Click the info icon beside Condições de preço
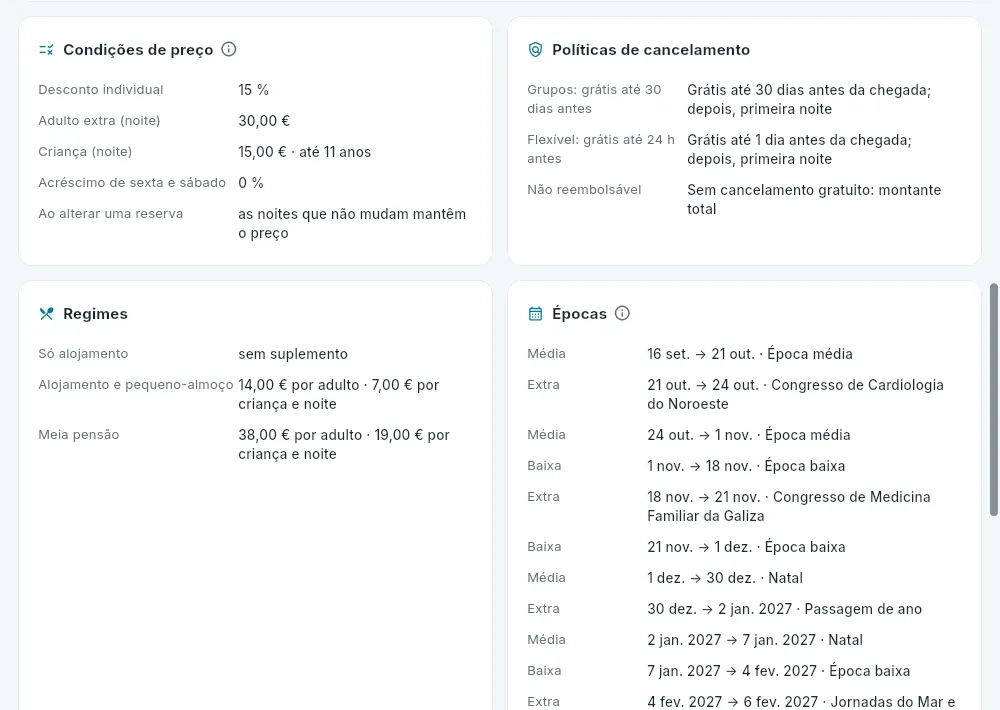1000x710 pixels. [x=228, y=49]
